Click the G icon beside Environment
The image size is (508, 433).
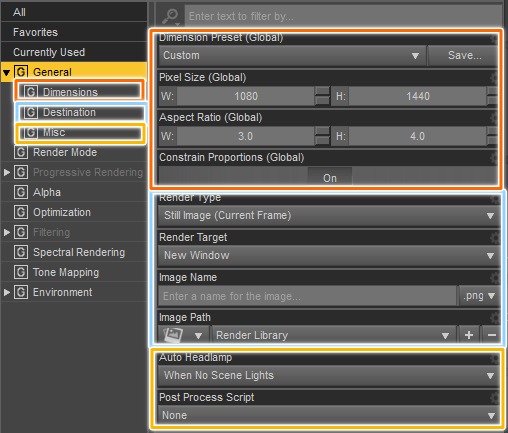click(21, 292)
